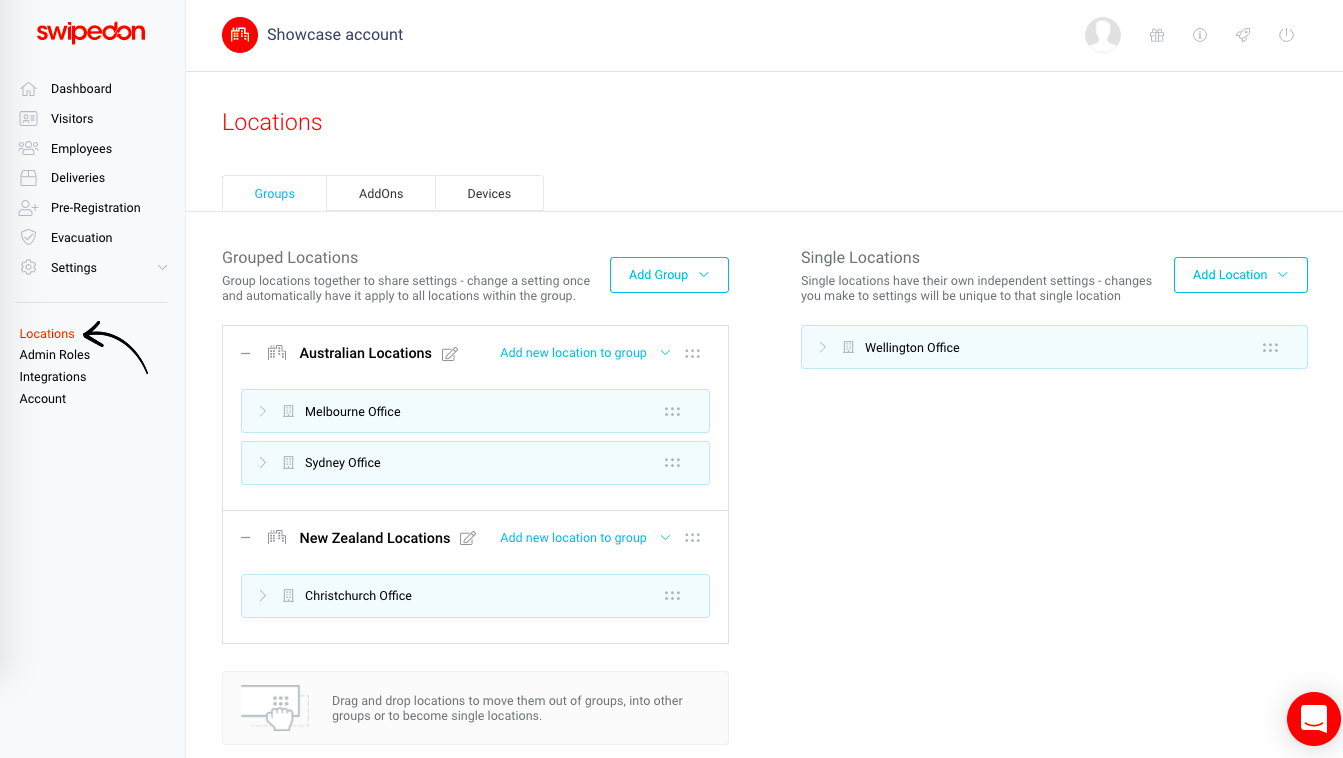Click drag handle for Australian Locations group
Image resolution: width=1343 pixels, height=758 pixels.
coord(693,353)
